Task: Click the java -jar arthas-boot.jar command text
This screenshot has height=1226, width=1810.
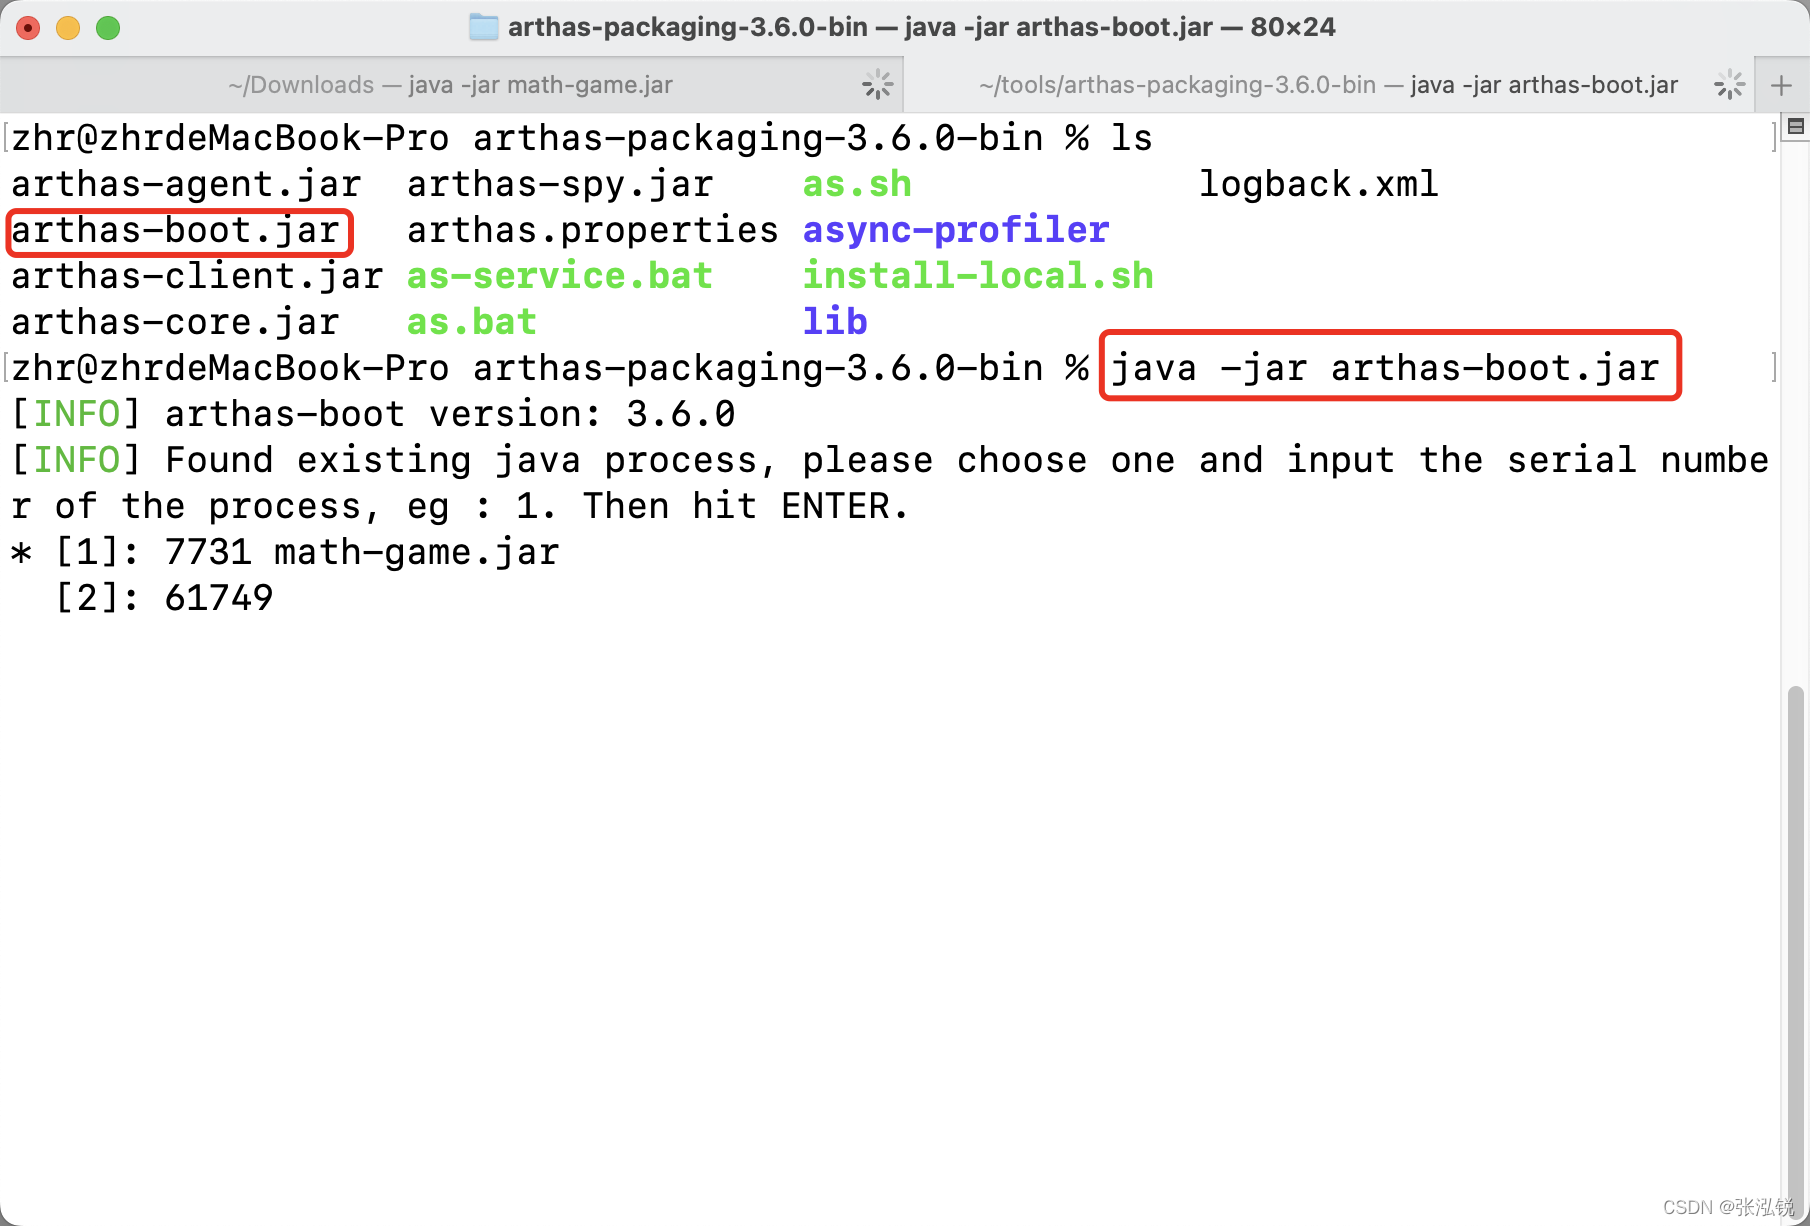Action: (x=1385, y=369)
